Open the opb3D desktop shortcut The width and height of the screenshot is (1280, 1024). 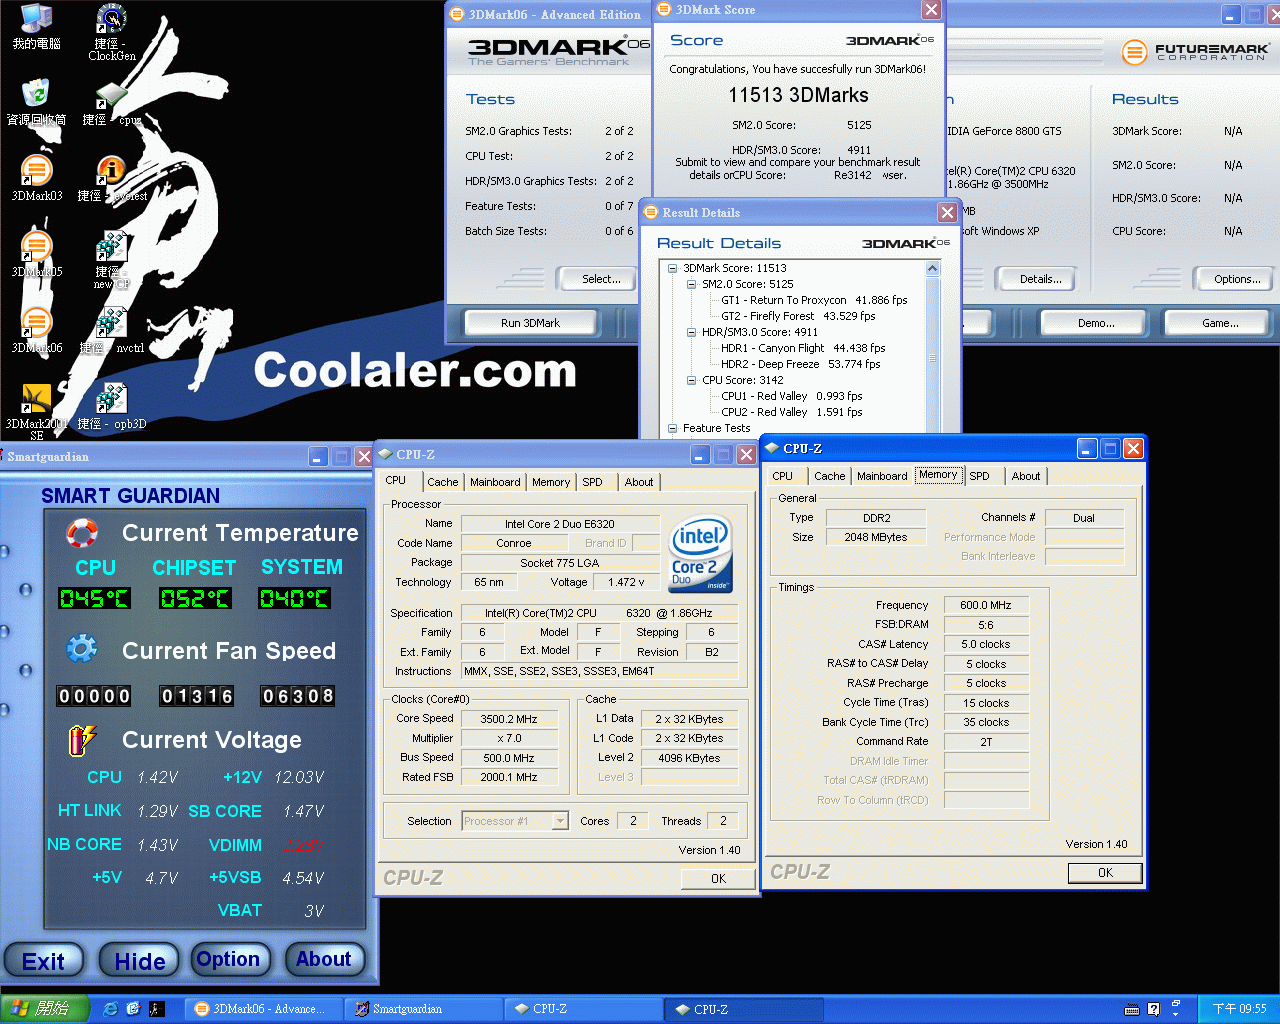coord(112,406)
